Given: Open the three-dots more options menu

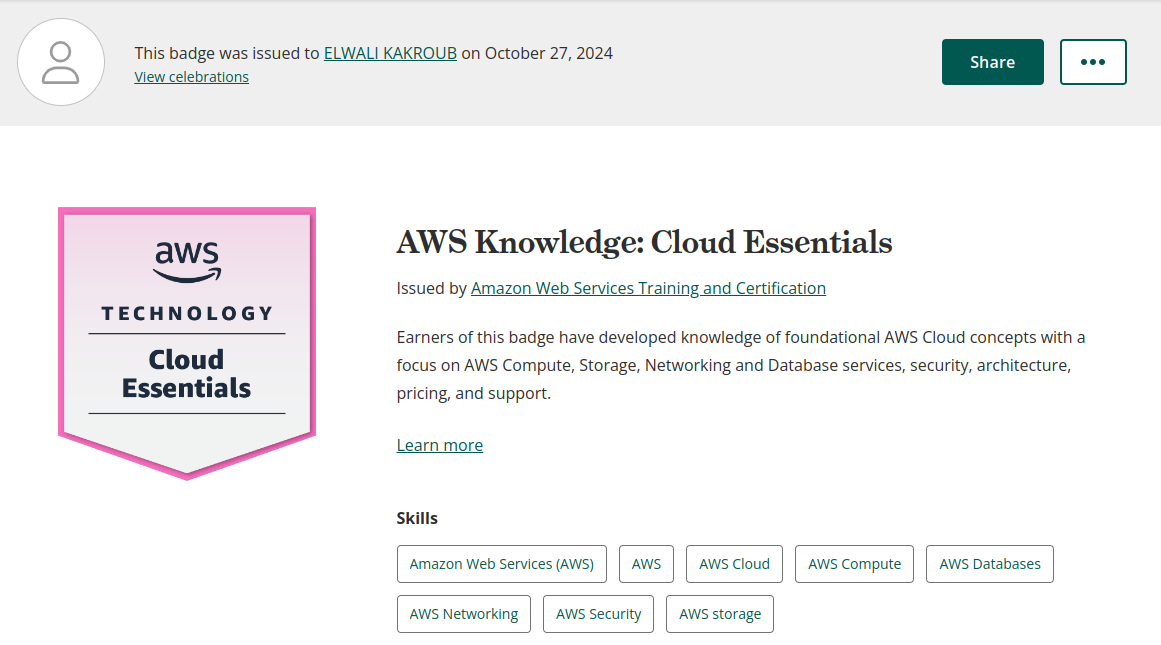Looking at the screenshot, I should (1093, 62).
